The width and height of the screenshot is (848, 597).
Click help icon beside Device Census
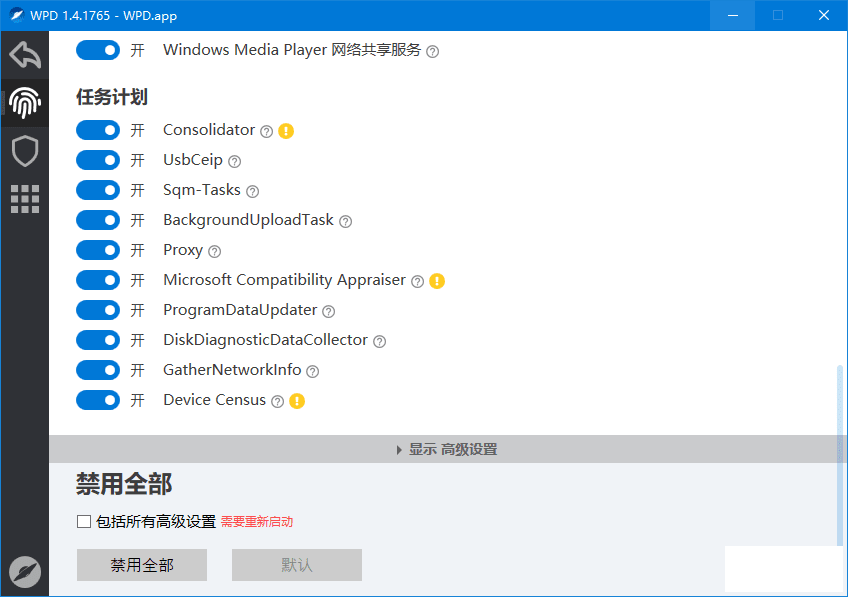(x=277, y=401)
